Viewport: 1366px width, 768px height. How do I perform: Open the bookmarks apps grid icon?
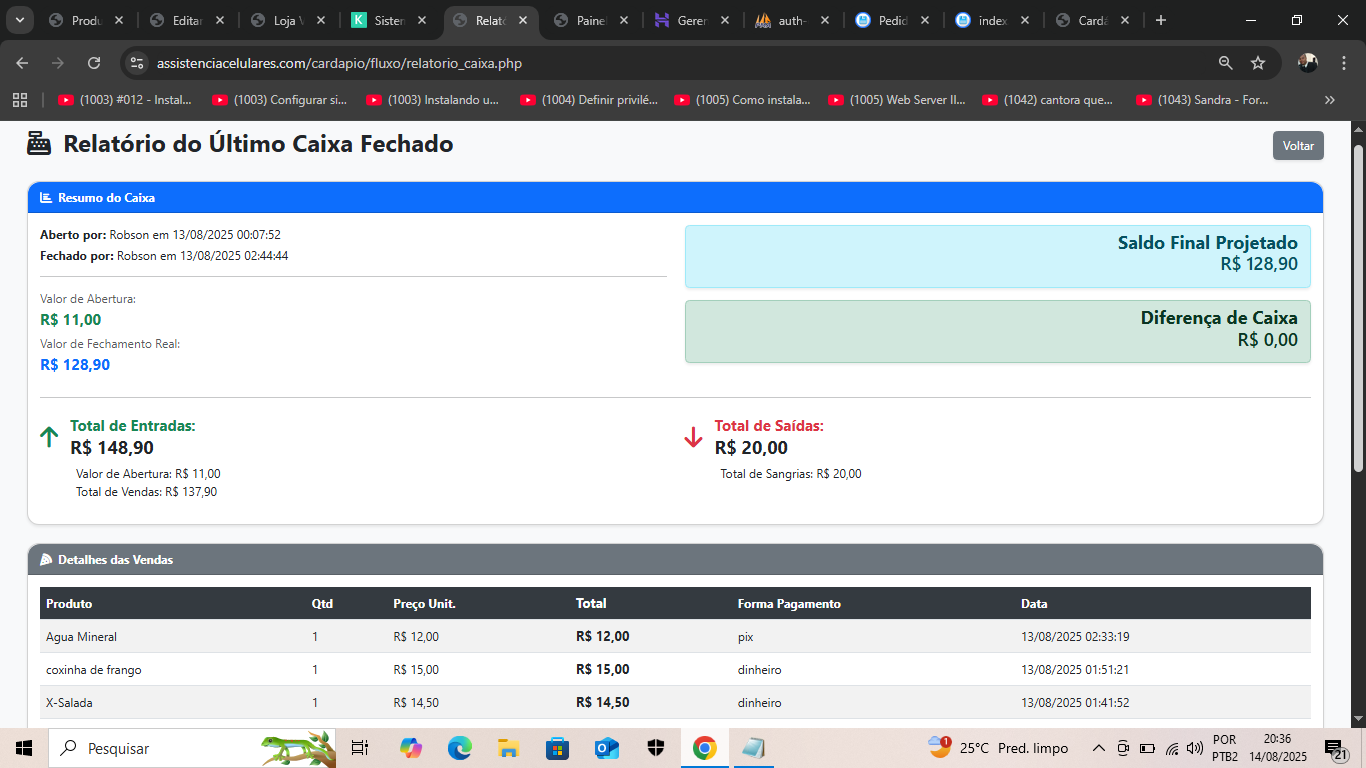tap(19, 100)
